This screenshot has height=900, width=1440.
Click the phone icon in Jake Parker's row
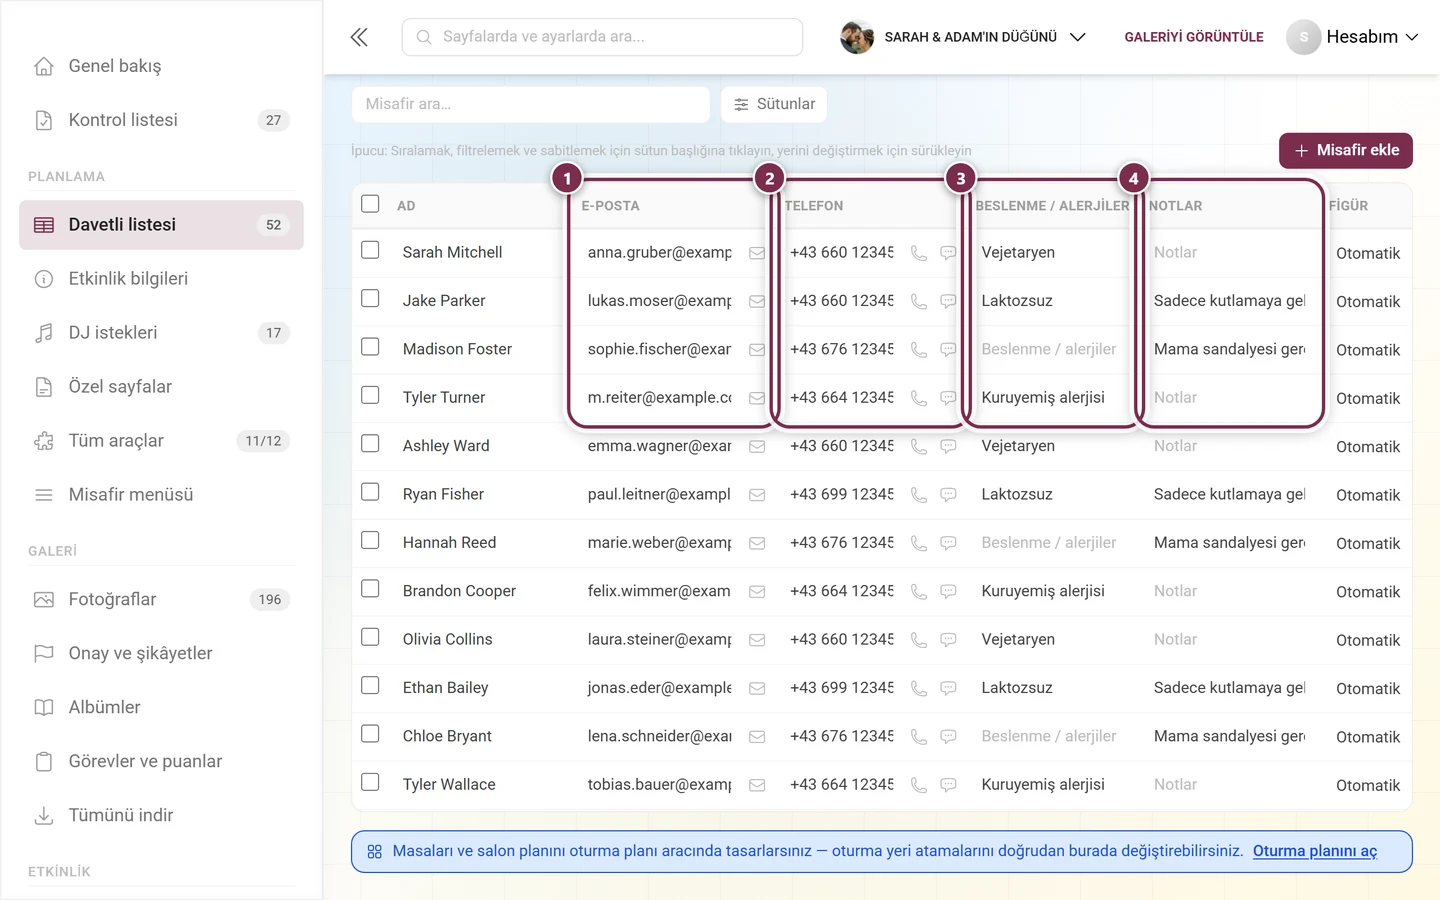point(919,301)
